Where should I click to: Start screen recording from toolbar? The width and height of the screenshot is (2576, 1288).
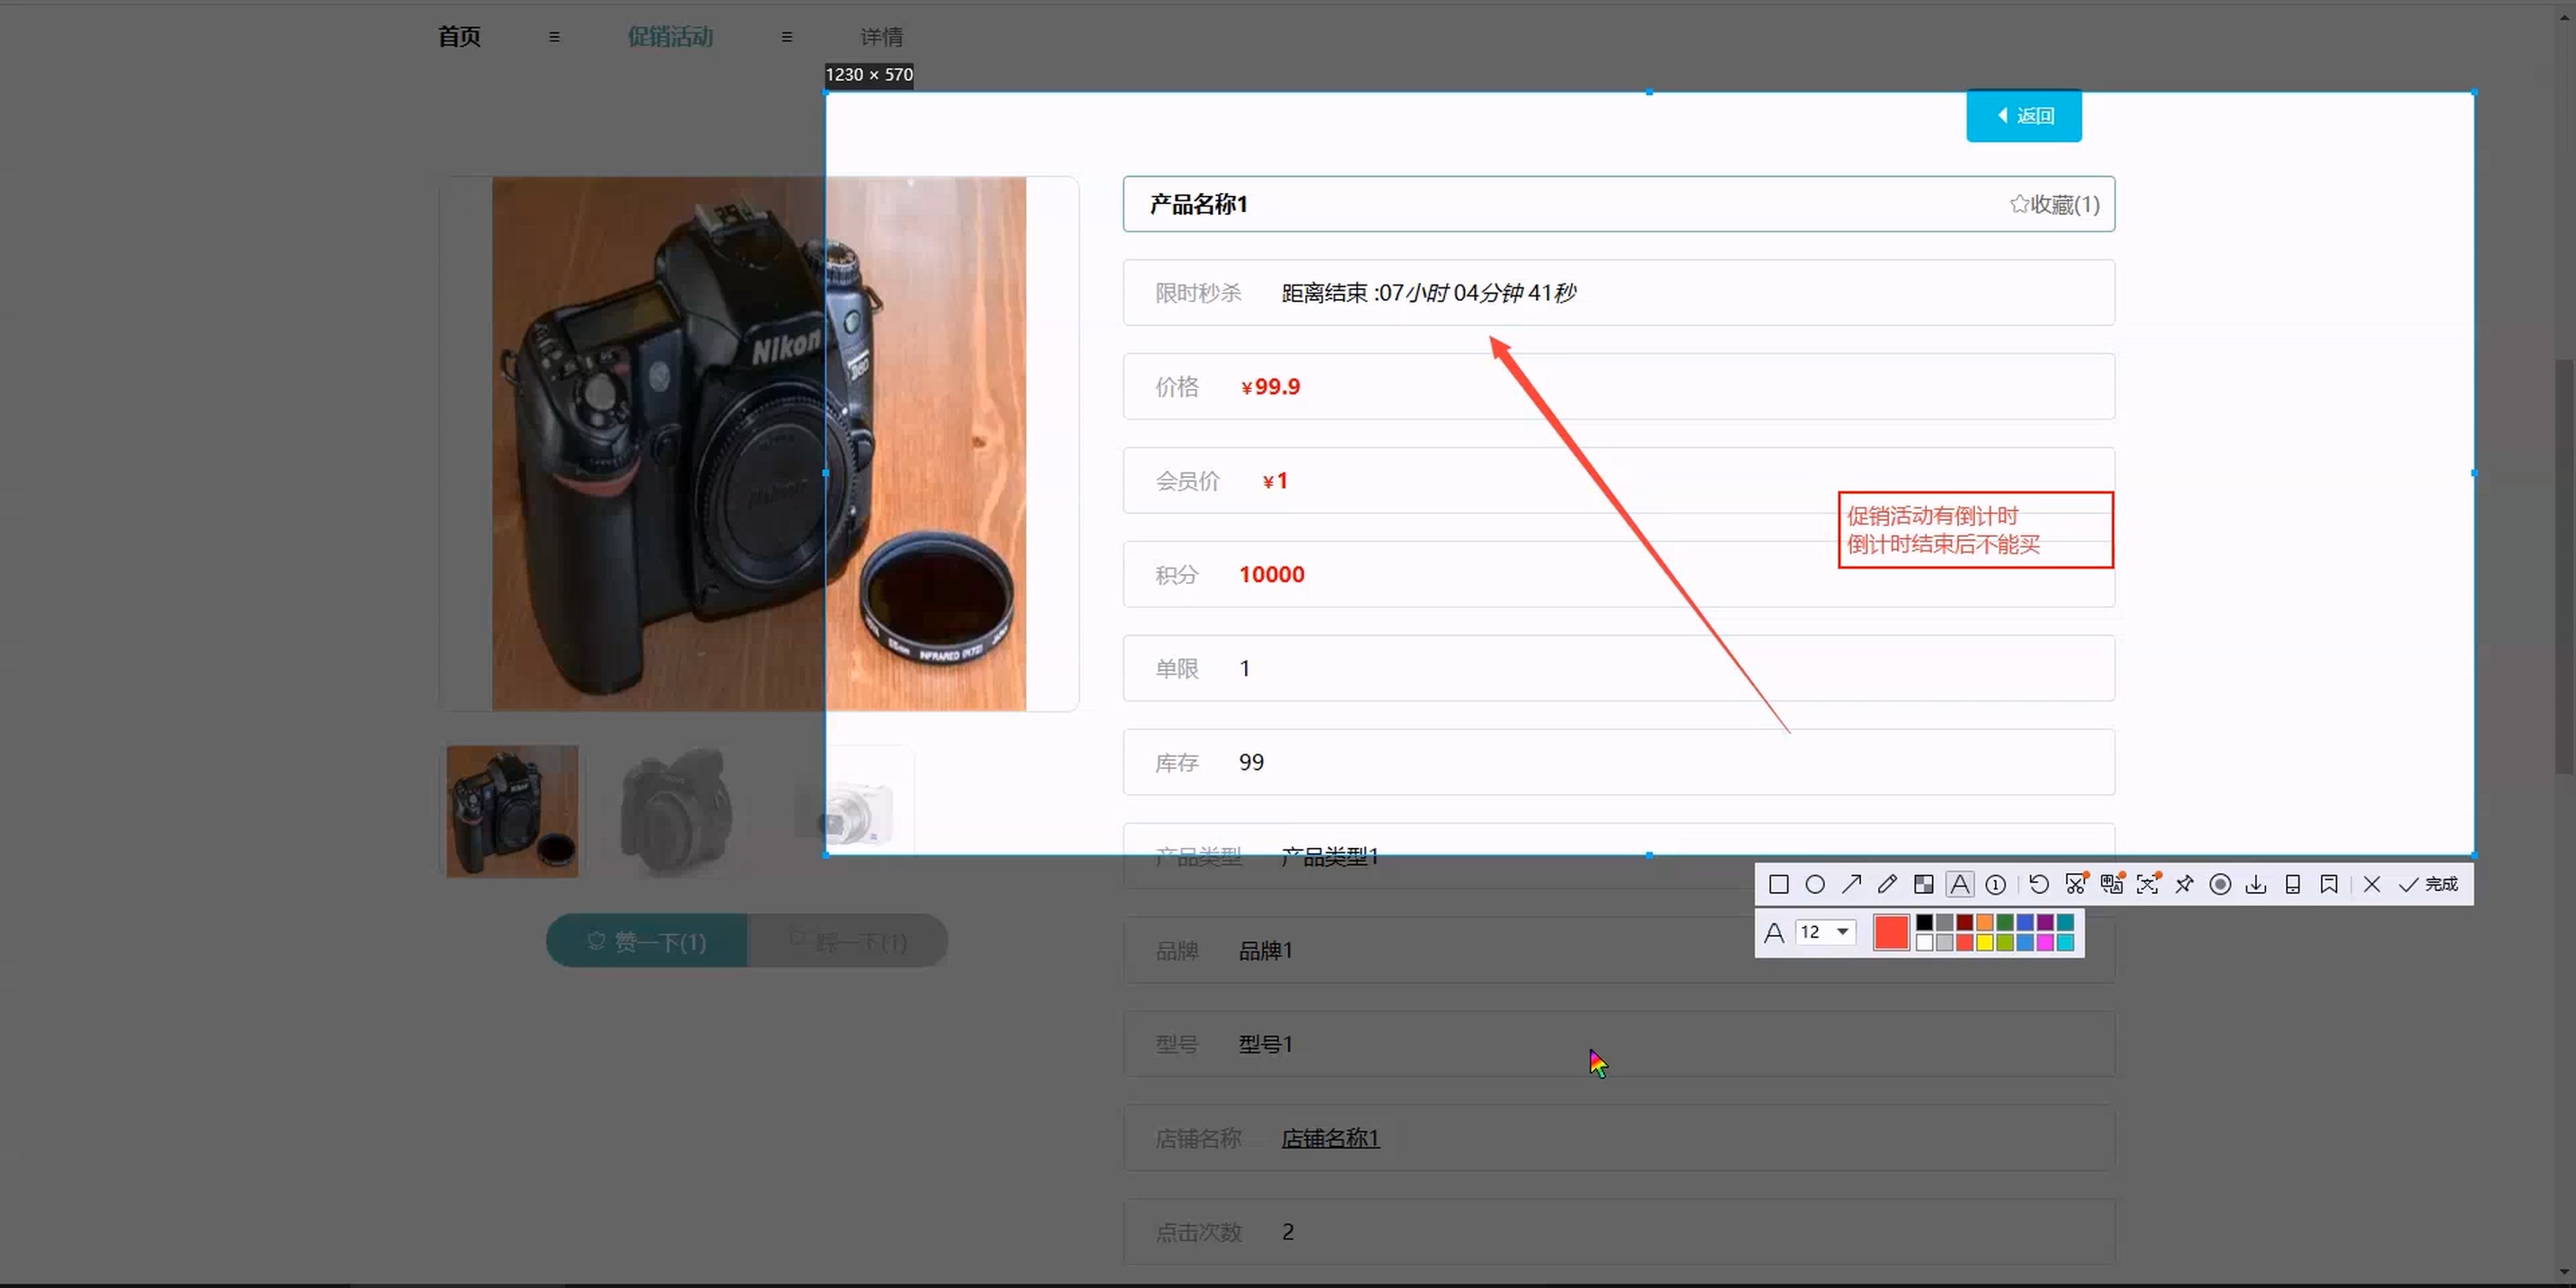(x=2220, y=884)
